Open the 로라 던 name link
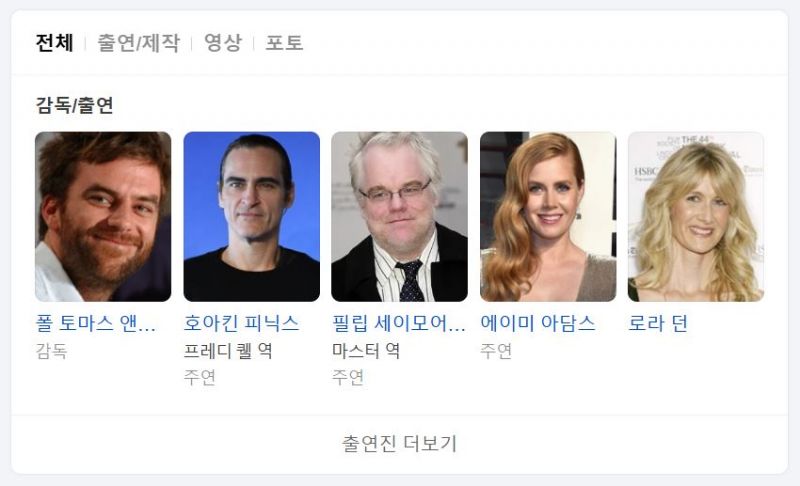 point(658,323)
